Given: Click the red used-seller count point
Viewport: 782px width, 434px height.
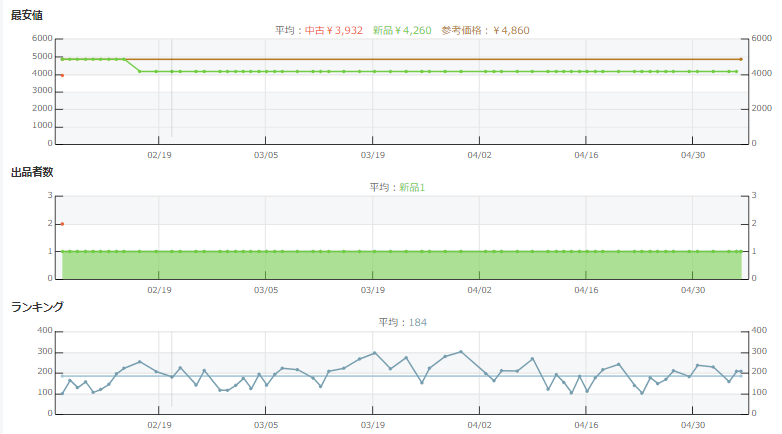Looking at the screenshot, I should click(62, 224).
